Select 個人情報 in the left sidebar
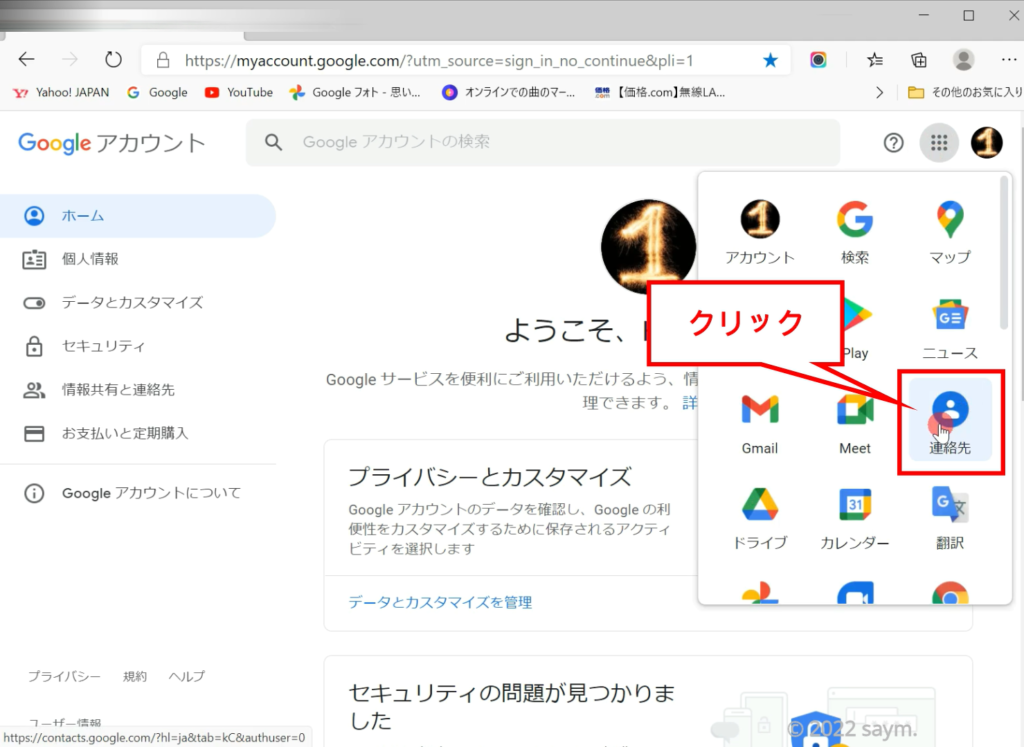Viewport: 1024px width, 747px height. [90, 259]
